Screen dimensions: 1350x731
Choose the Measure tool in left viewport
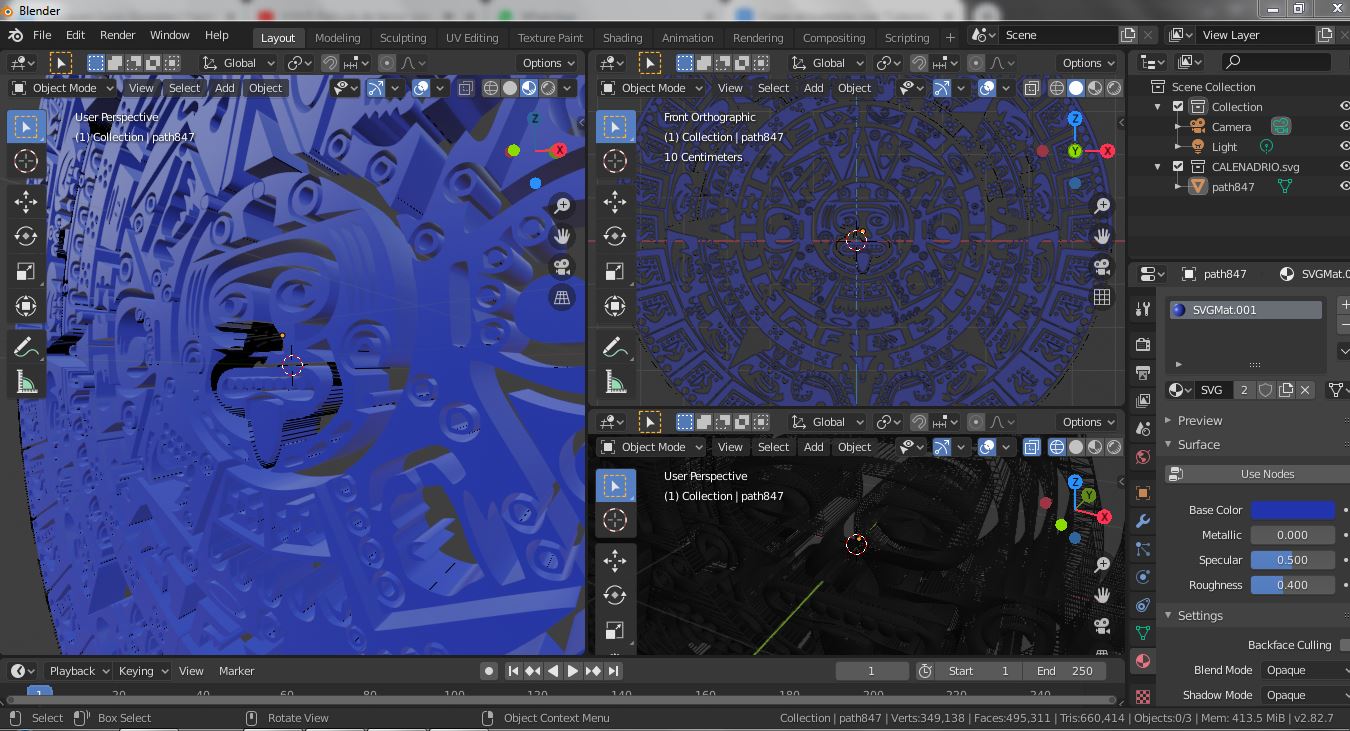click(26, 381)
